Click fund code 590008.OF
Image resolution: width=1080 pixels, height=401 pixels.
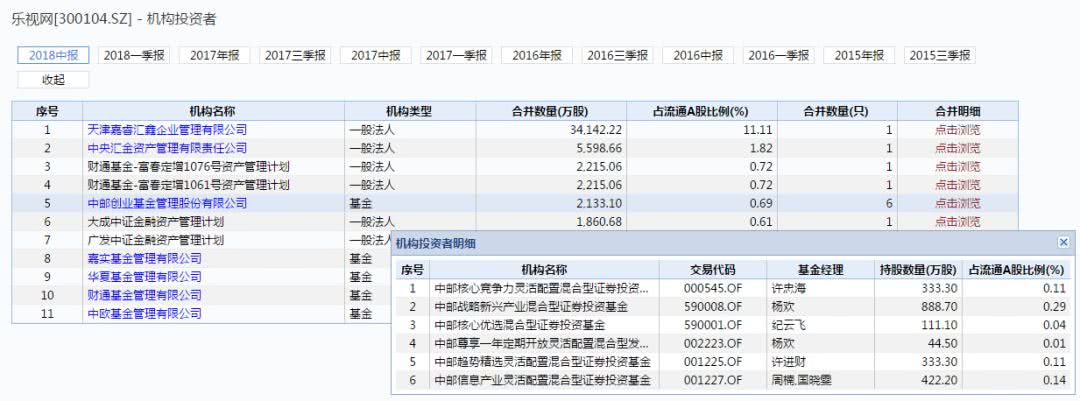(x=714, y=307)
